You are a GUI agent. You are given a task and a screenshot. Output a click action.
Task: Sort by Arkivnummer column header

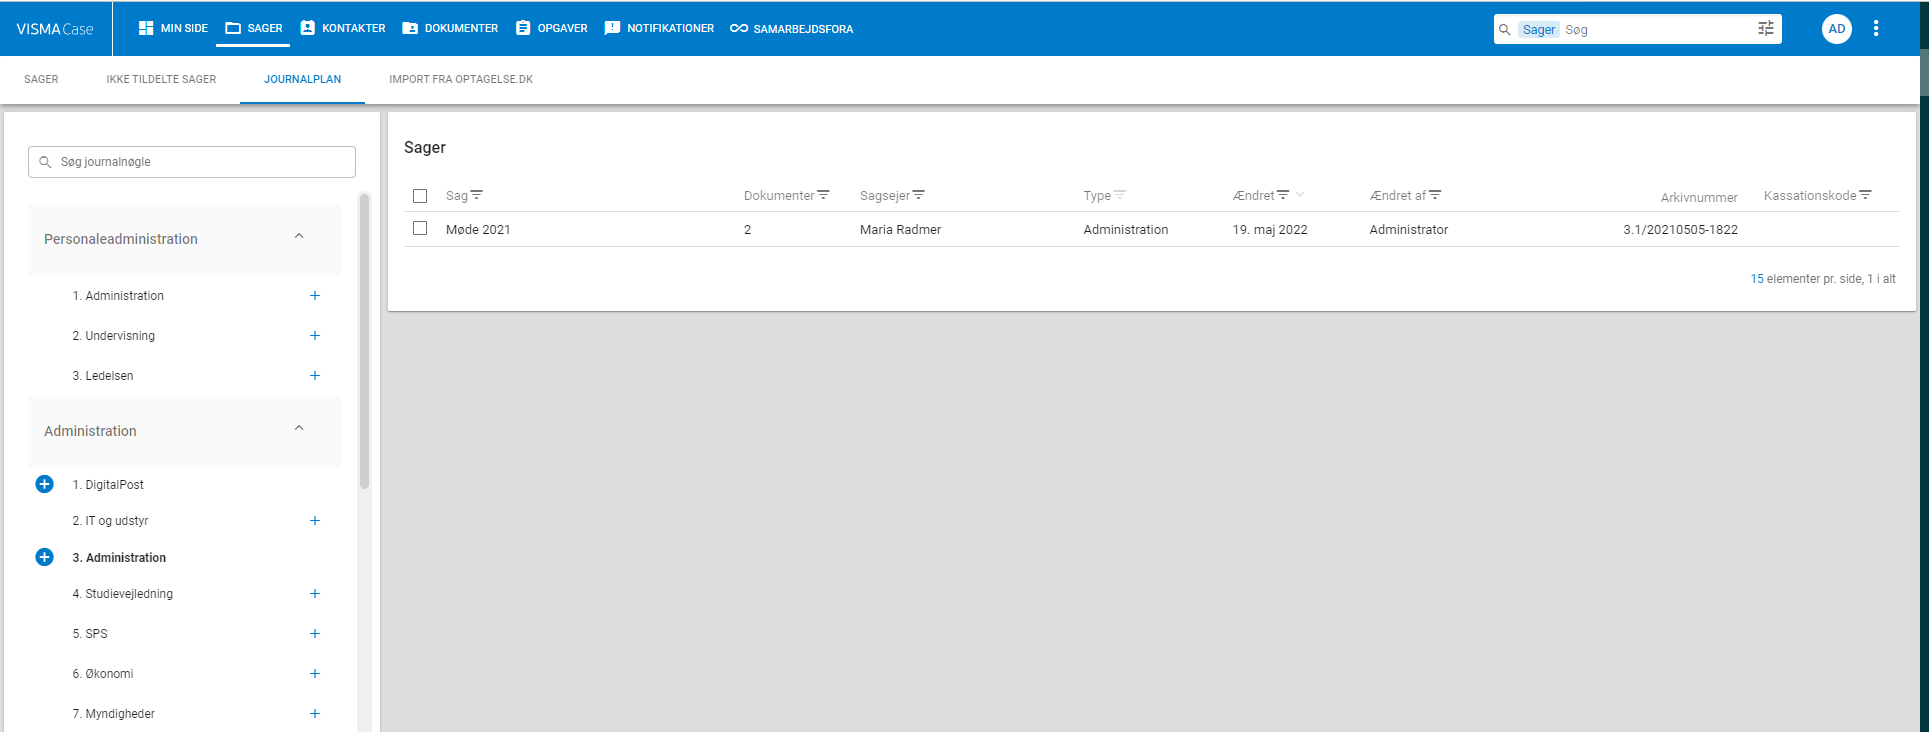[x=1699, y=198]
